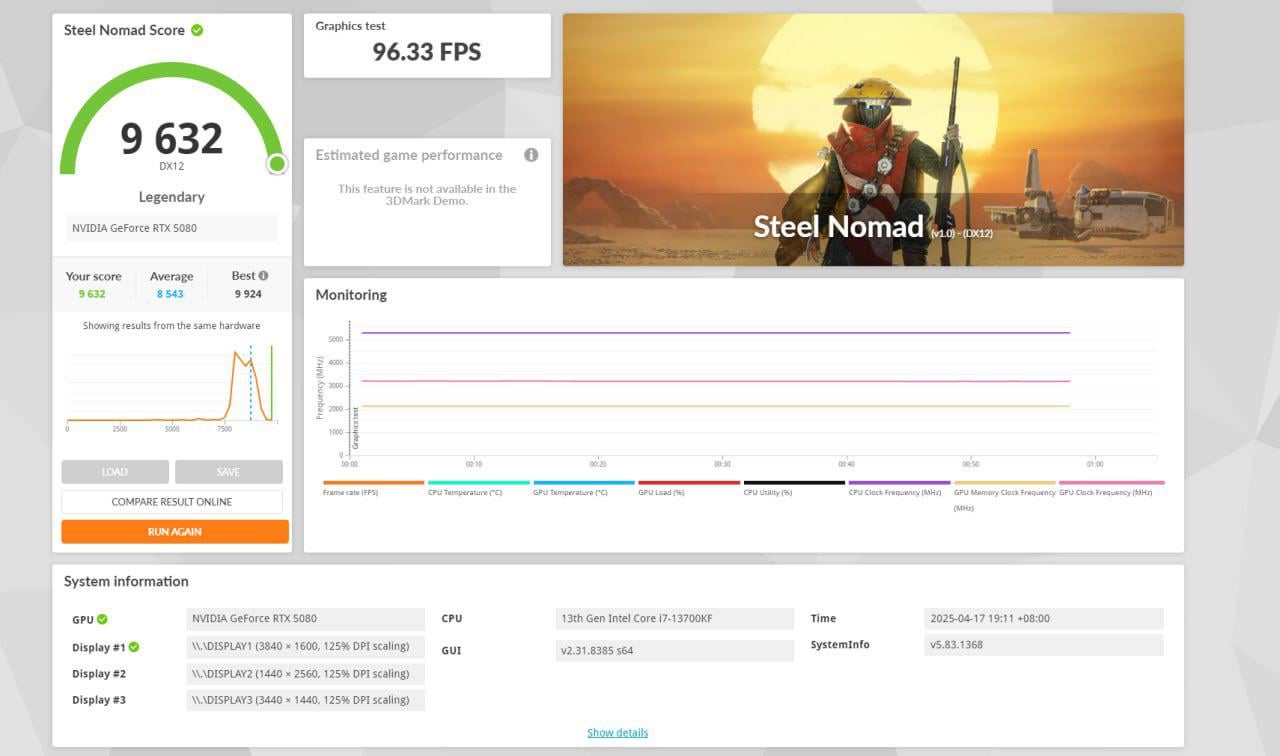Screen dimensions: 1280x756
Task: Toggle Frame rate (FPS) legend series
Action: [373, 488]
